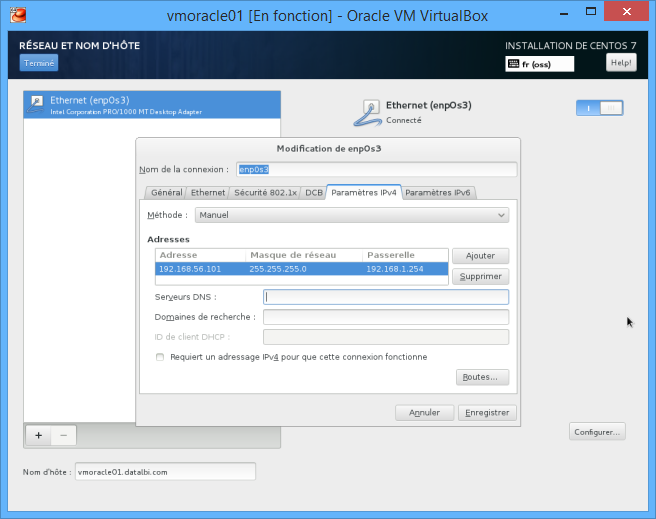The height and width of the screenshot is (519, 656).
Task: Select the netmask cell 255.255.255.0
Action: [278, 269]
